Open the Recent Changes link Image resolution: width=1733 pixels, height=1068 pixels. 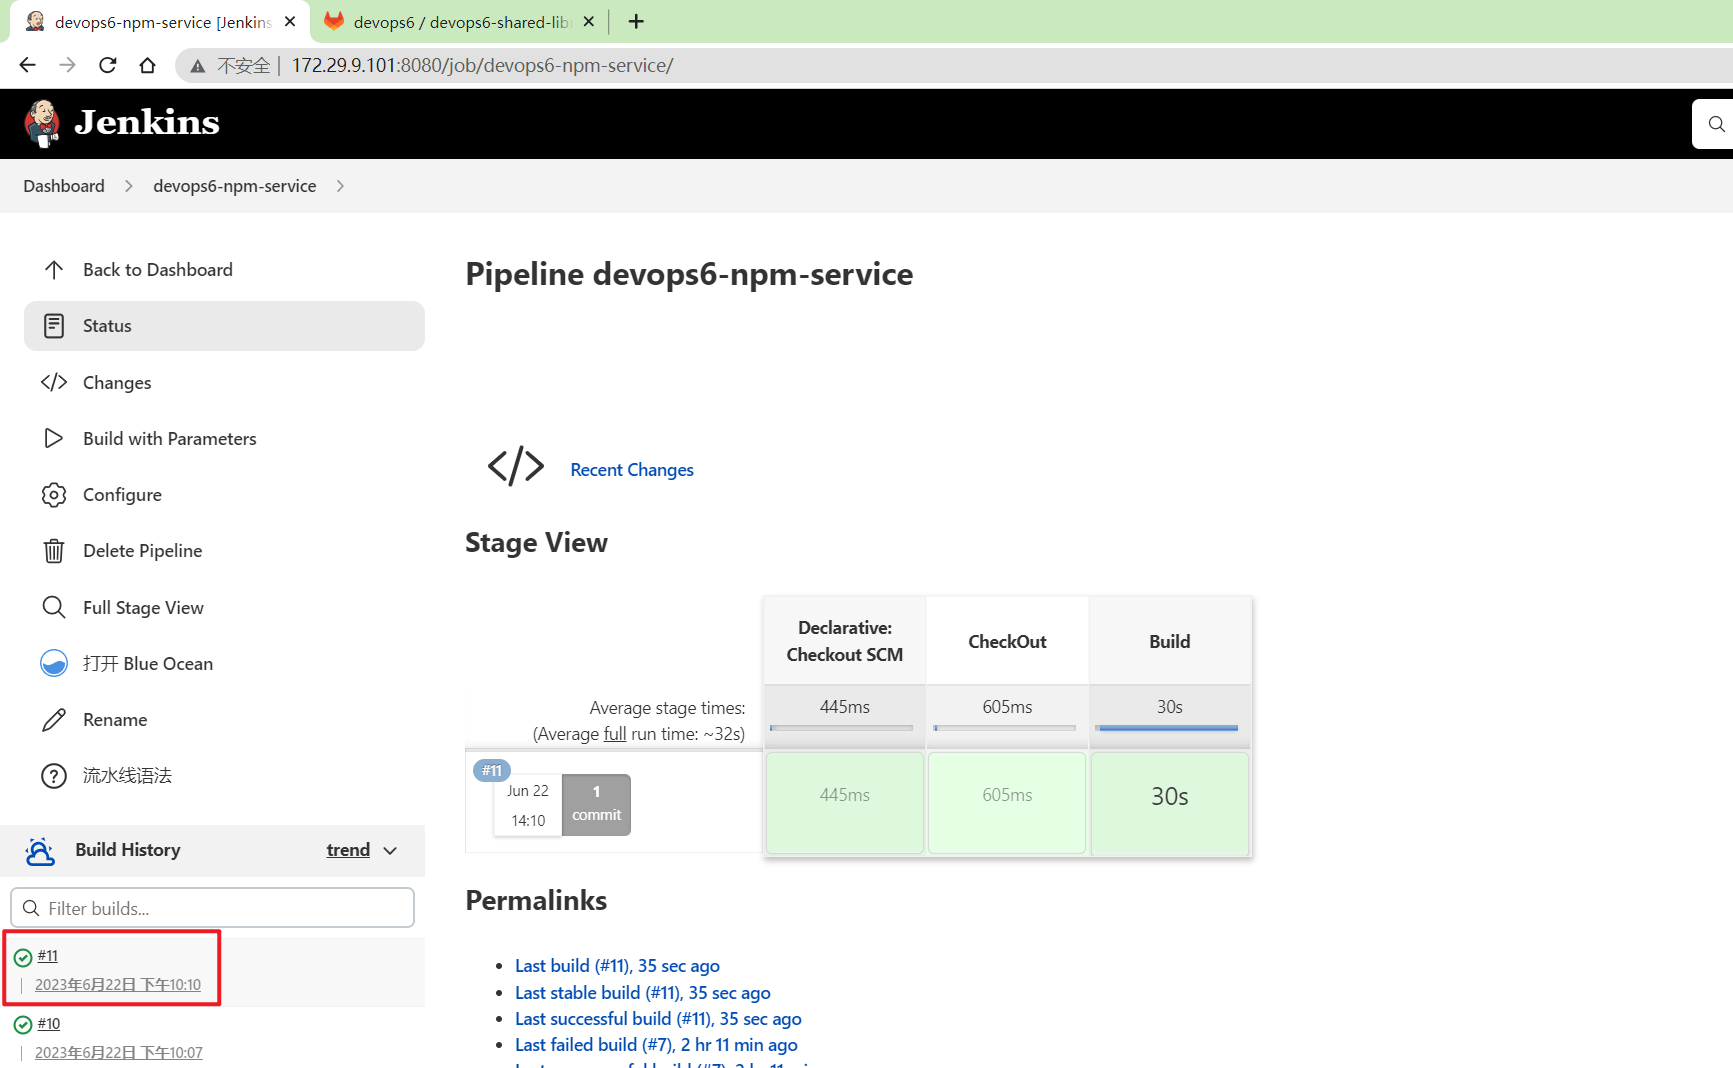tap(632, 470)
